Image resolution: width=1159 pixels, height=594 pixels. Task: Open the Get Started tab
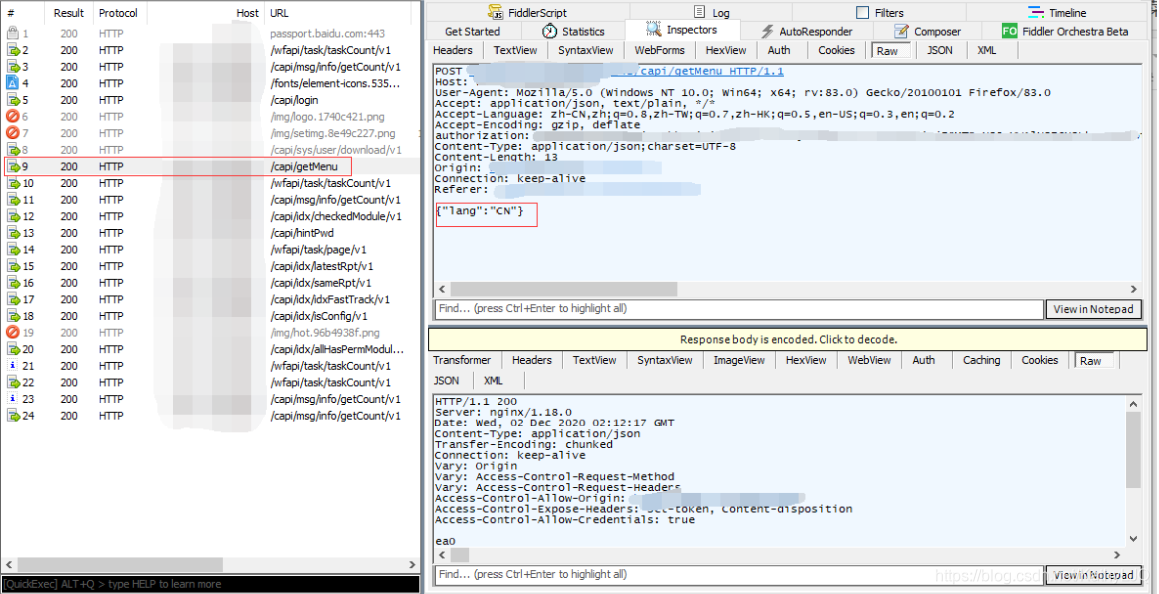click(472, 32)
